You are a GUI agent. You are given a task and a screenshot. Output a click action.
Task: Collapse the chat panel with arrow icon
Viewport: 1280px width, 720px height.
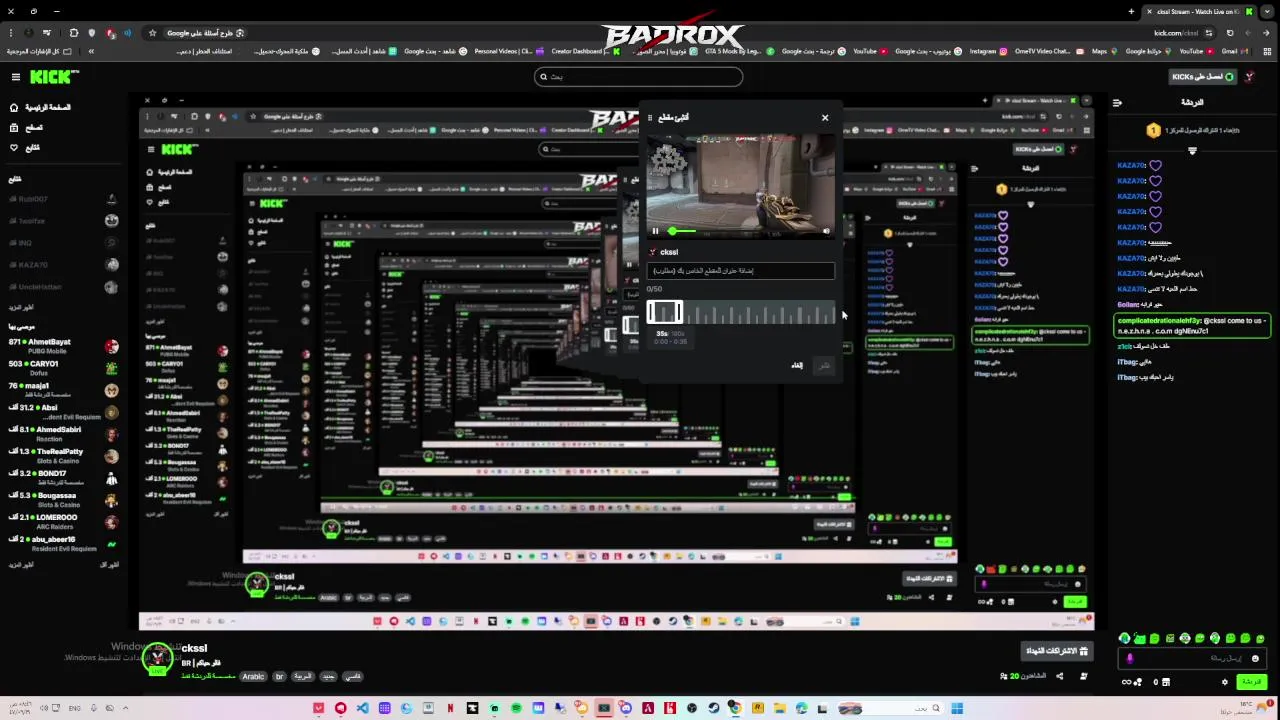pyautogui.click(x=1117, y=102)
